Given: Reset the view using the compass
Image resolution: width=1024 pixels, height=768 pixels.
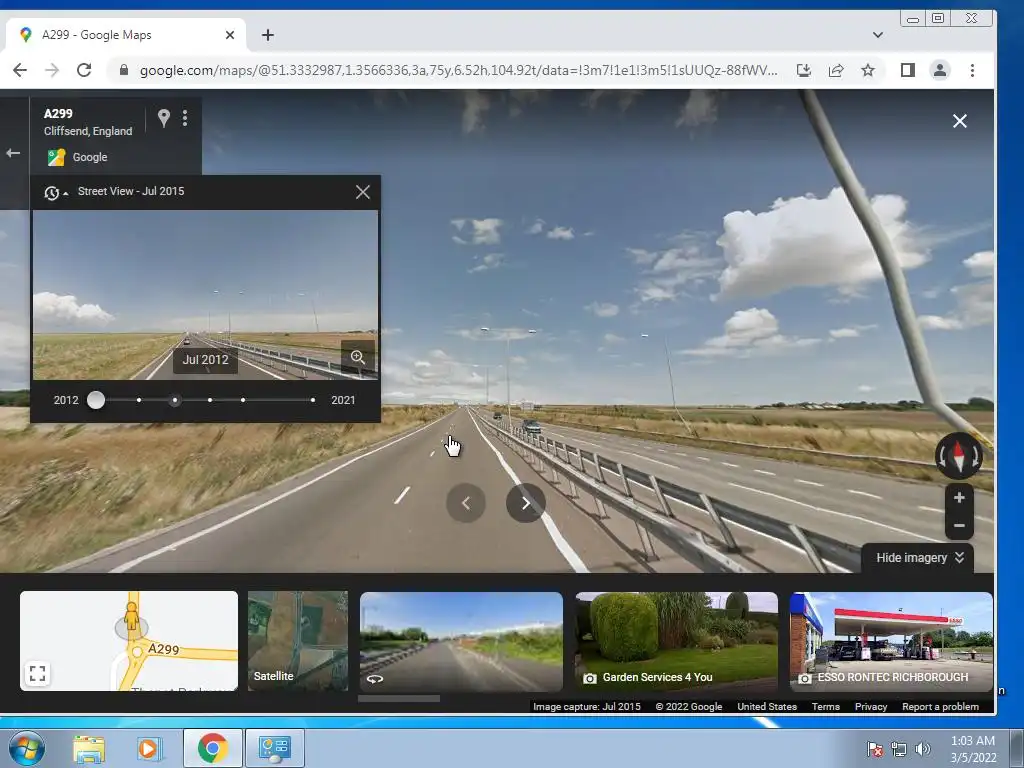Looking at the screenshot, I should (959, 456).
